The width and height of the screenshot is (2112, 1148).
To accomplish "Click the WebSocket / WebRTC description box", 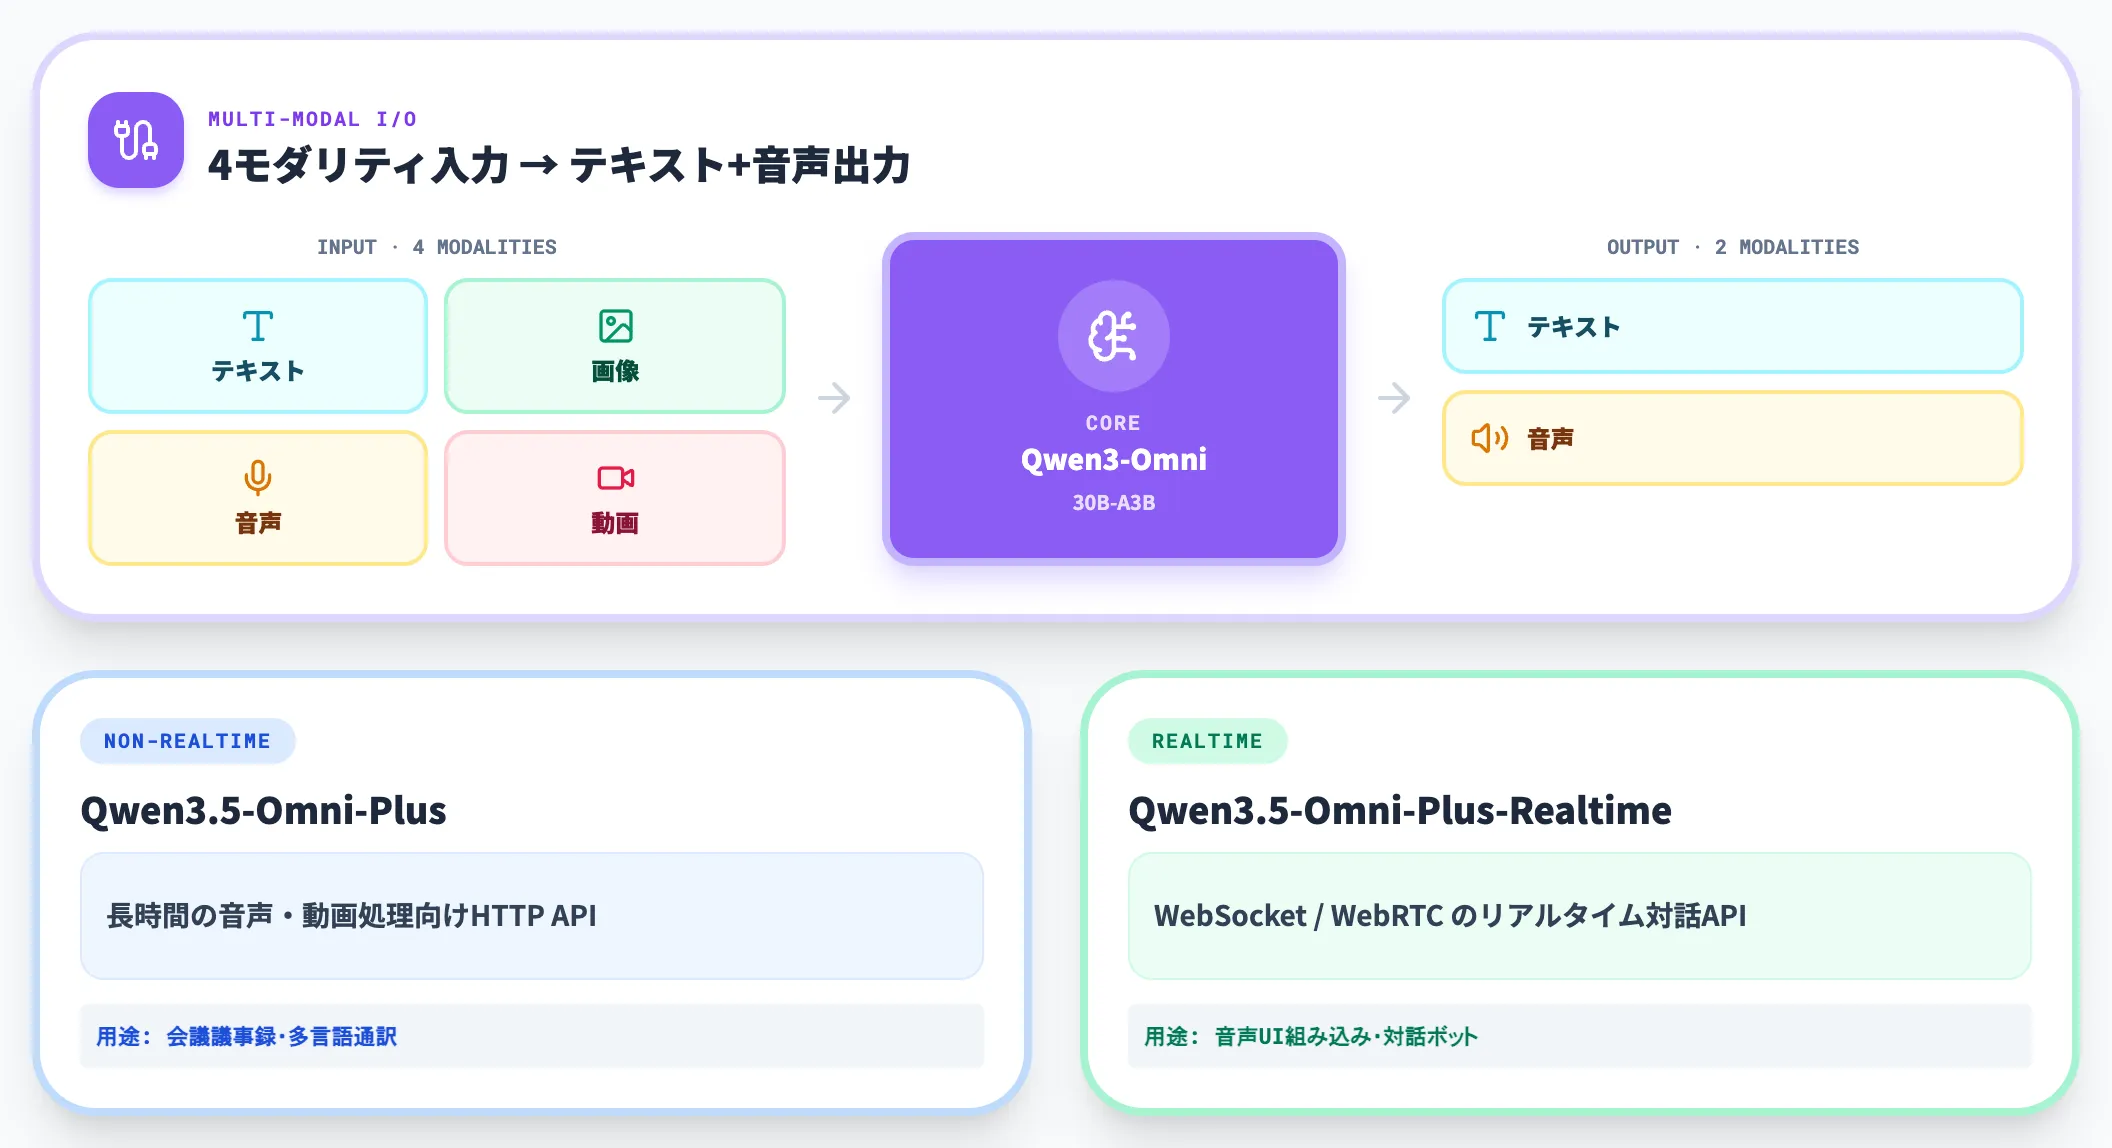I will pyautogui.click(x=1580, y=916).
